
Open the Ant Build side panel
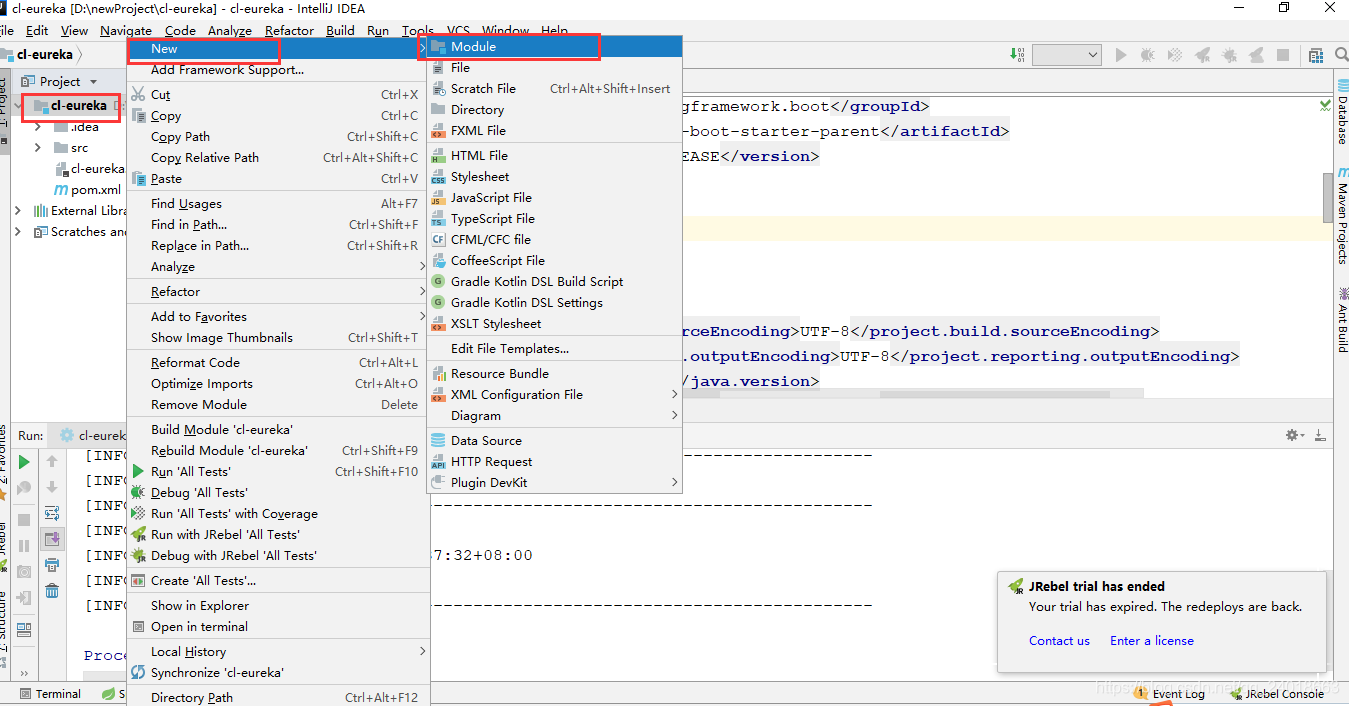pos(1342,319)
